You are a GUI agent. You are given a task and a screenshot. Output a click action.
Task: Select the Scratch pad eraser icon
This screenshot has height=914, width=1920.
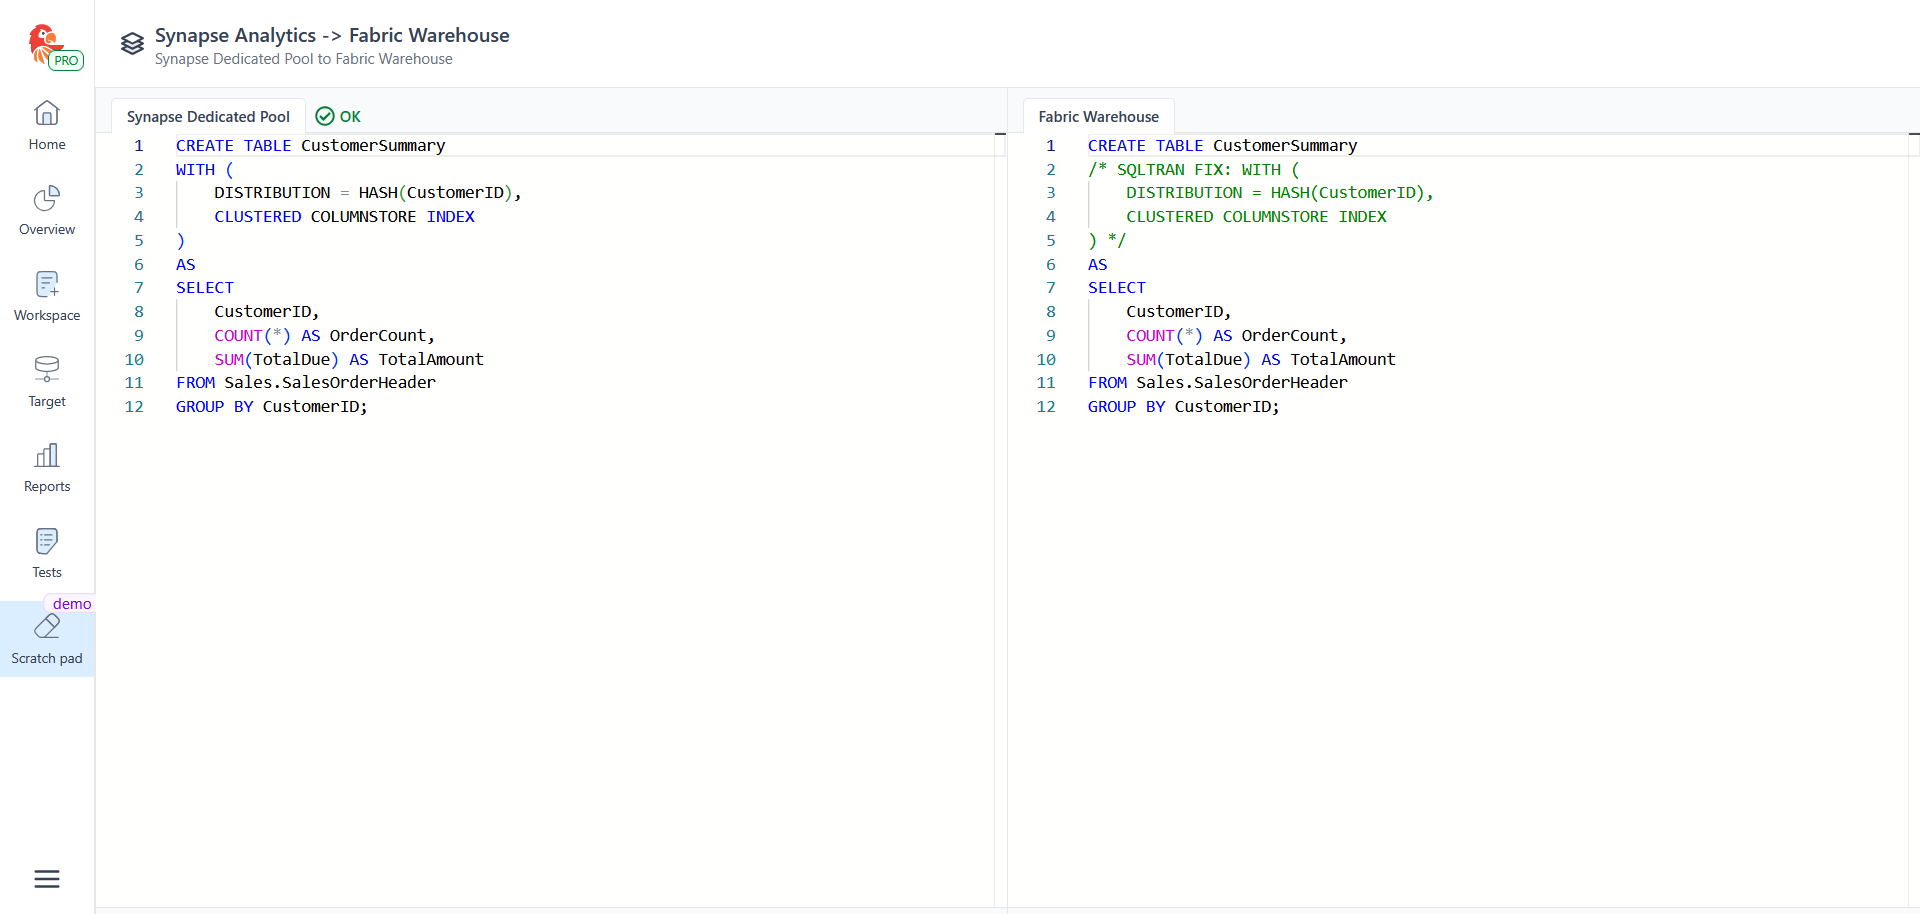(x=47, y=628)
